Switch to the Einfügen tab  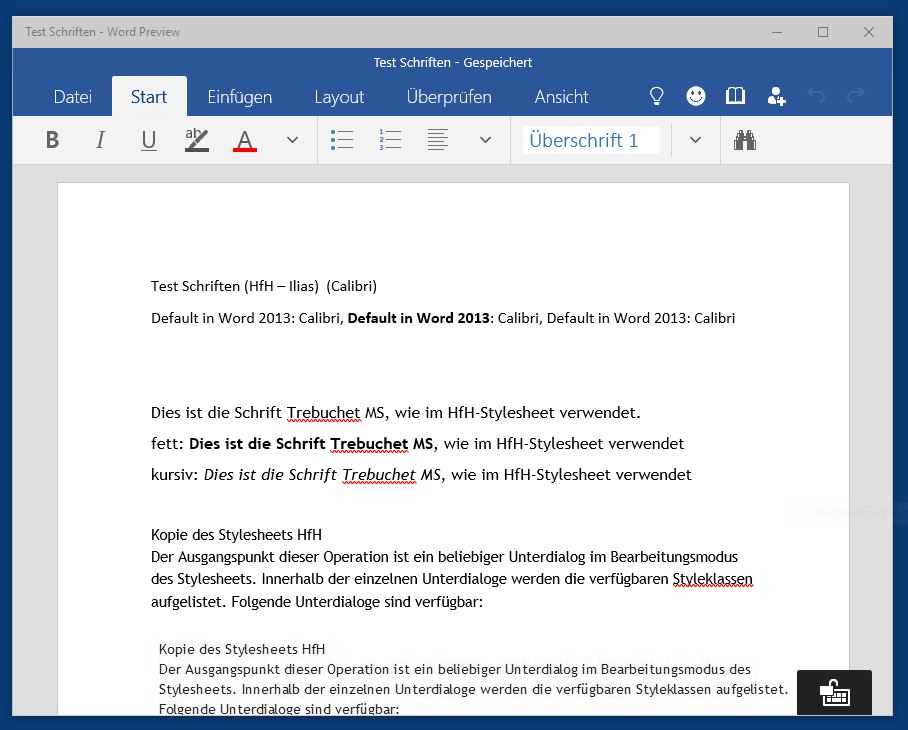click(x=240, y=97)
